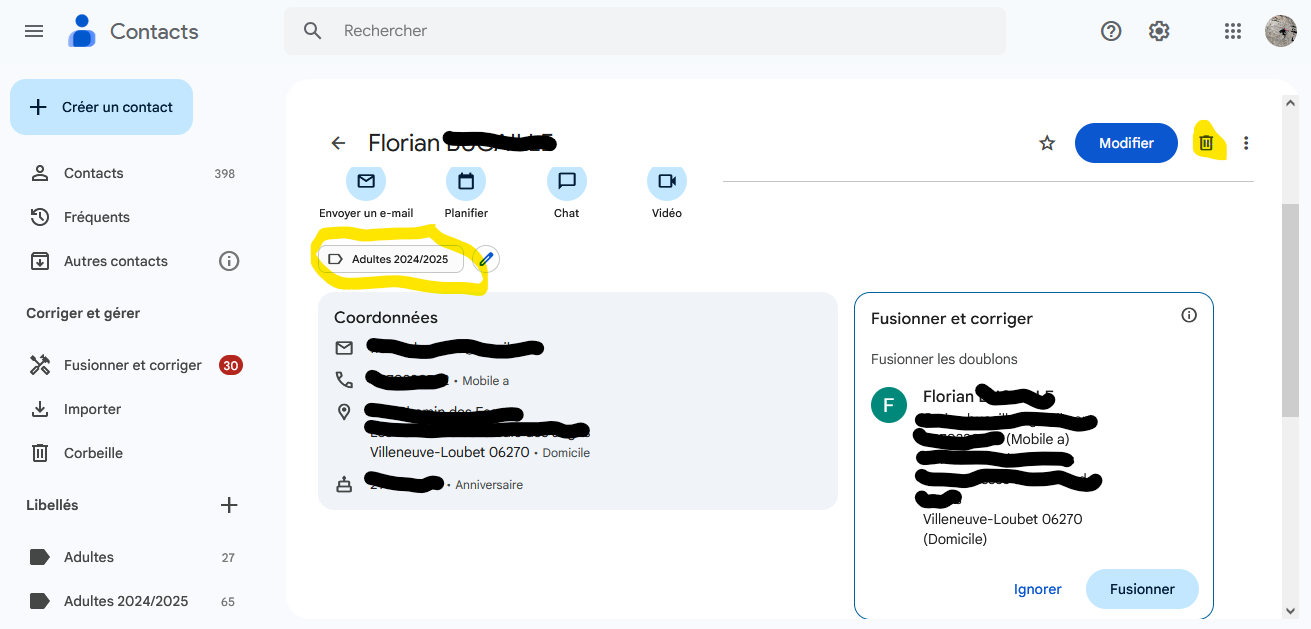Click the back arrow beside contact name

(338, 143)
